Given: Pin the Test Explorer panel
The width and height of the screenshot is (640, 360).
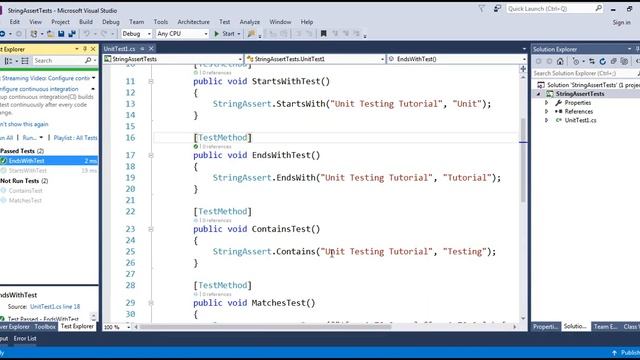Looking at the screenshot, I should tap(85, 49).
